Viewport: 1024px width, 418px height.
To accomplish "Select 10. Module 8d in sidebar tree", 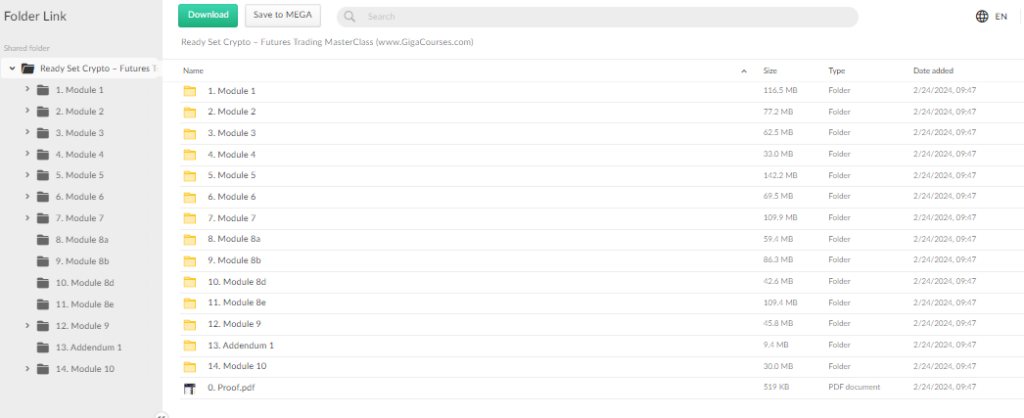I will click(x=84, y=283).
